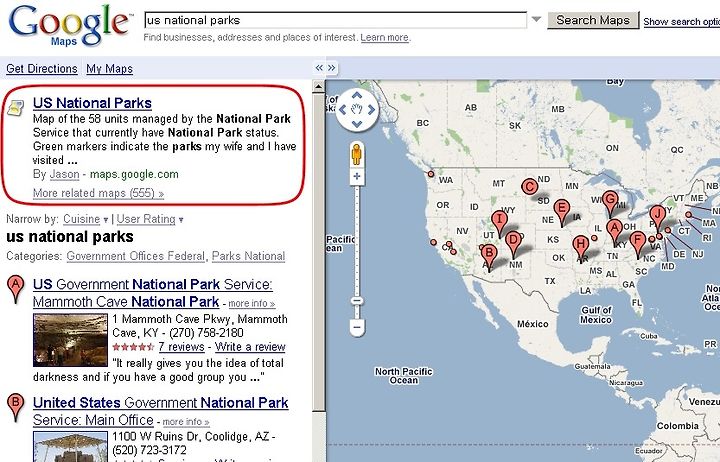Screen dimensions: 720x462
Task: Click more info for Mammoth Cave
Action: (x=252, y=304)
